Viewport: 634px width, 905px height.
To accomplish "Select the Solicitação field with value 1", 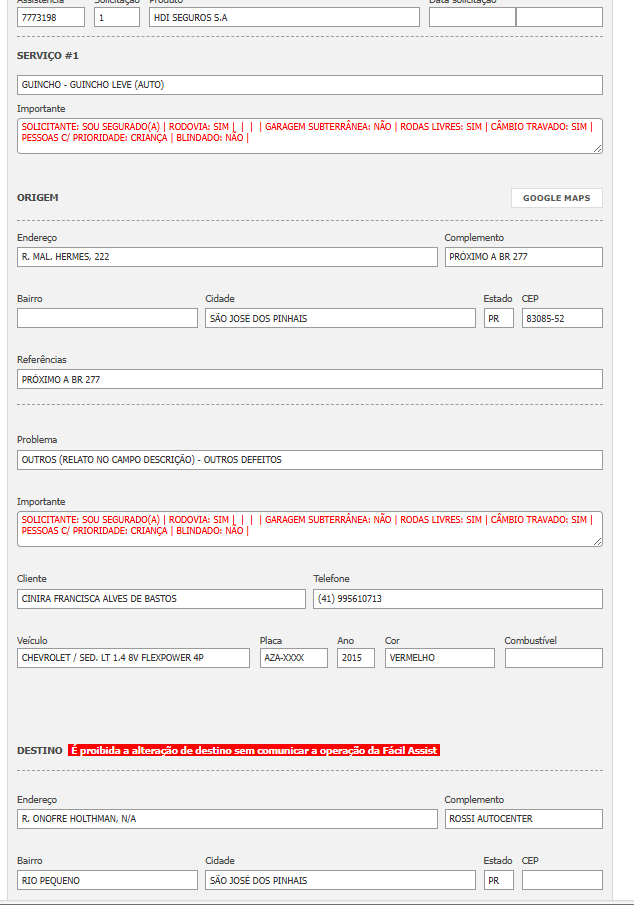I will tap(117, 17).
